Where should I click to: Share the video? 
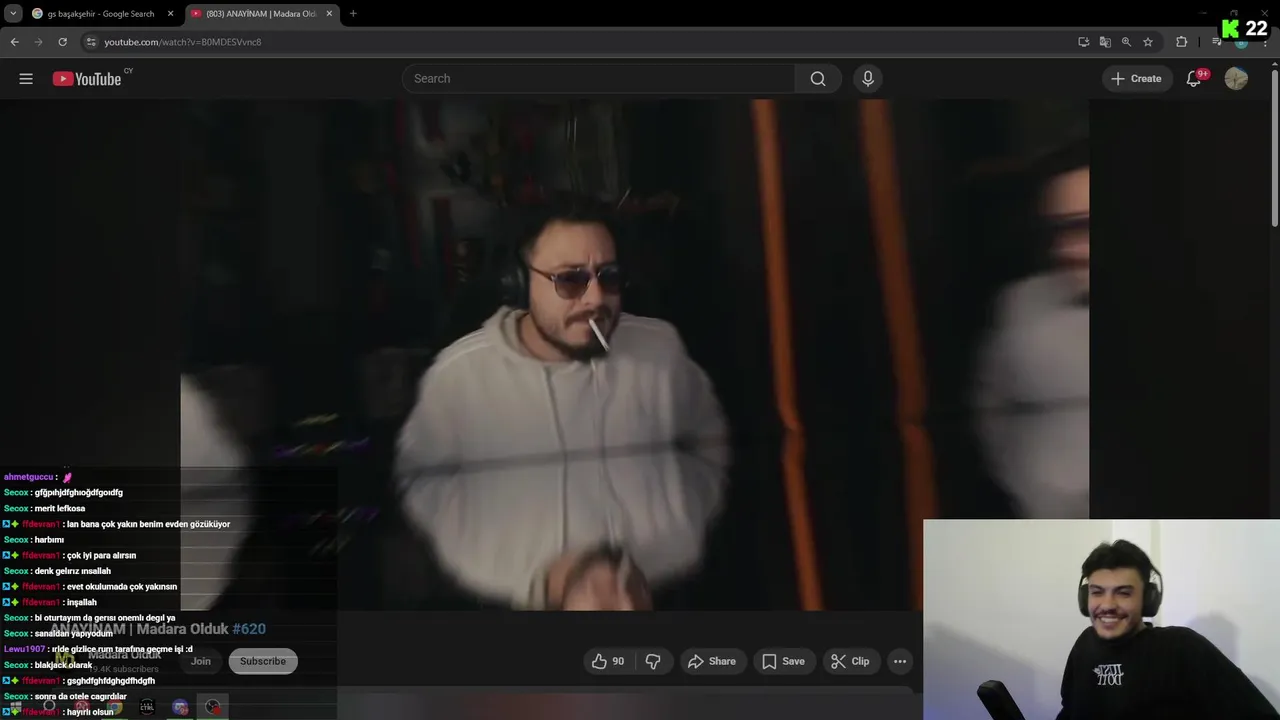[712, 661]
